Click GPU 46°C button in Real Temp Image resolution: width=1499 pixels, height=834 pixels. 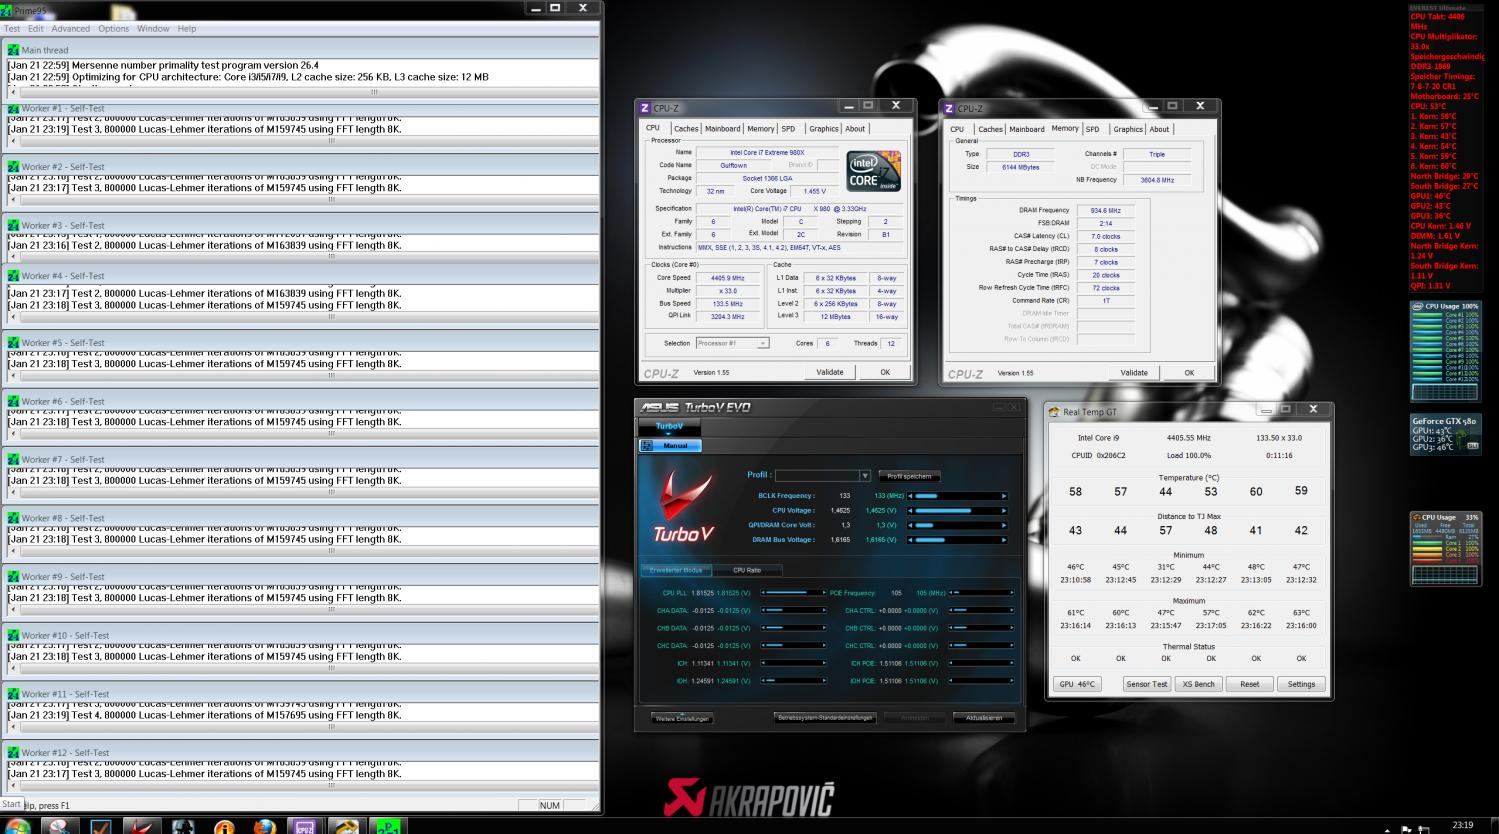[1077, 684]
